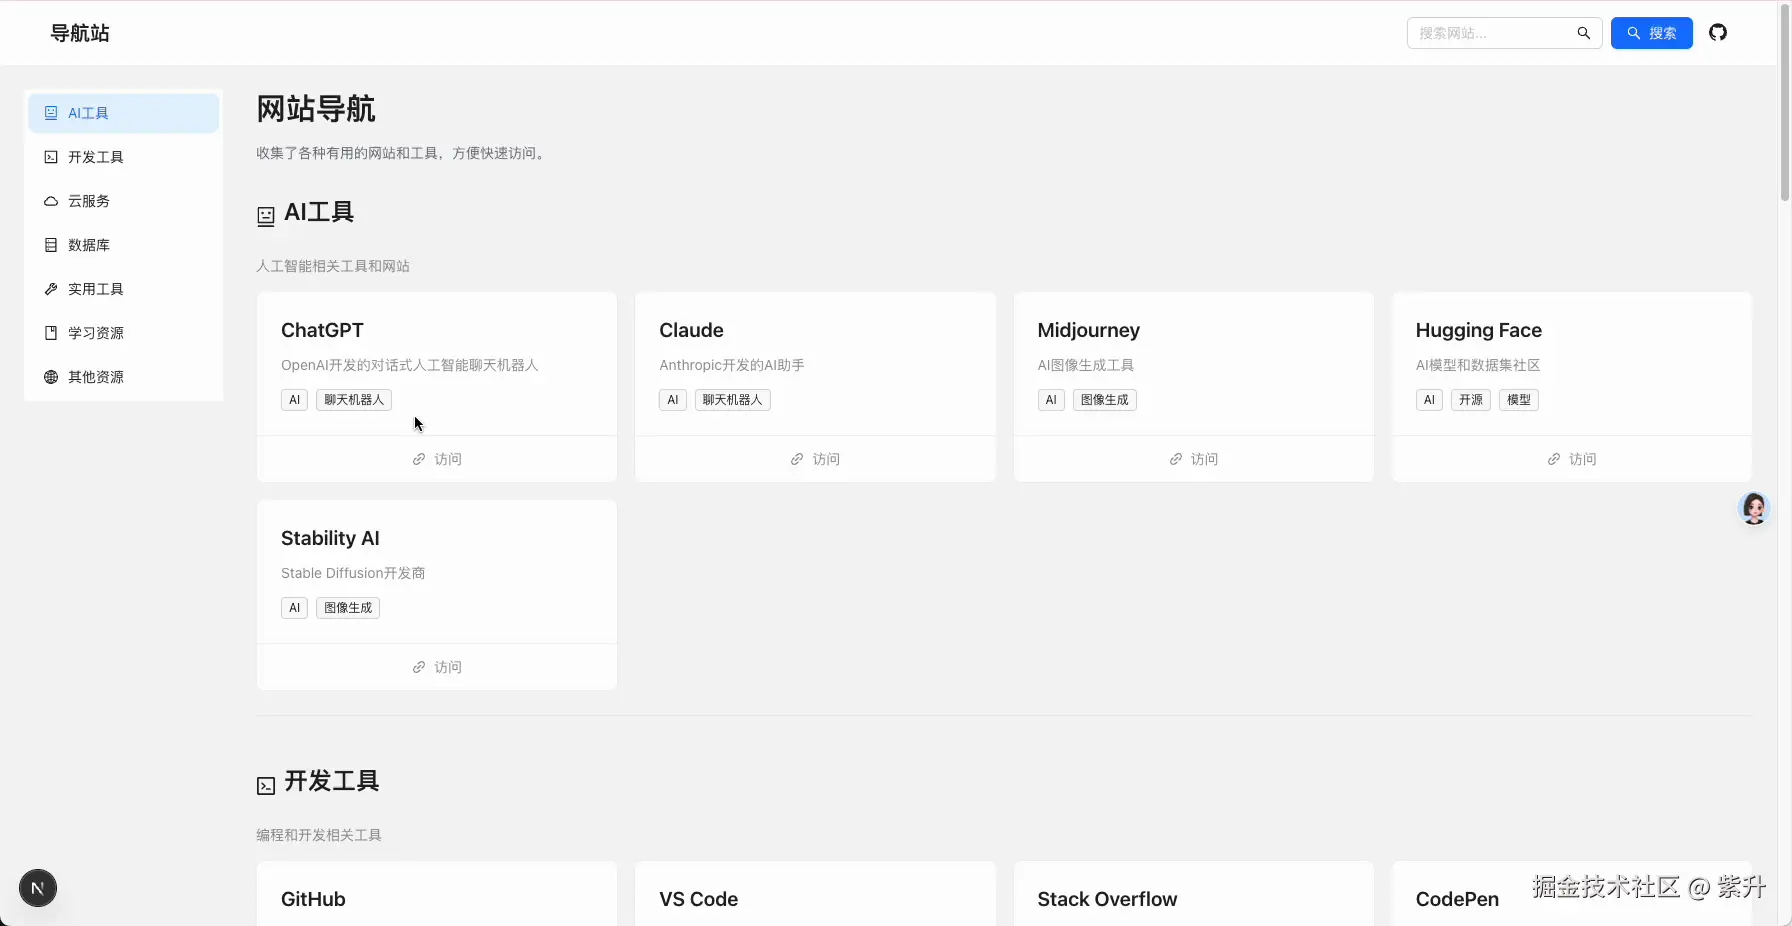Select the AI工具 sidebar icon
Screen dimensions: 1792x926
pos(49,113)
